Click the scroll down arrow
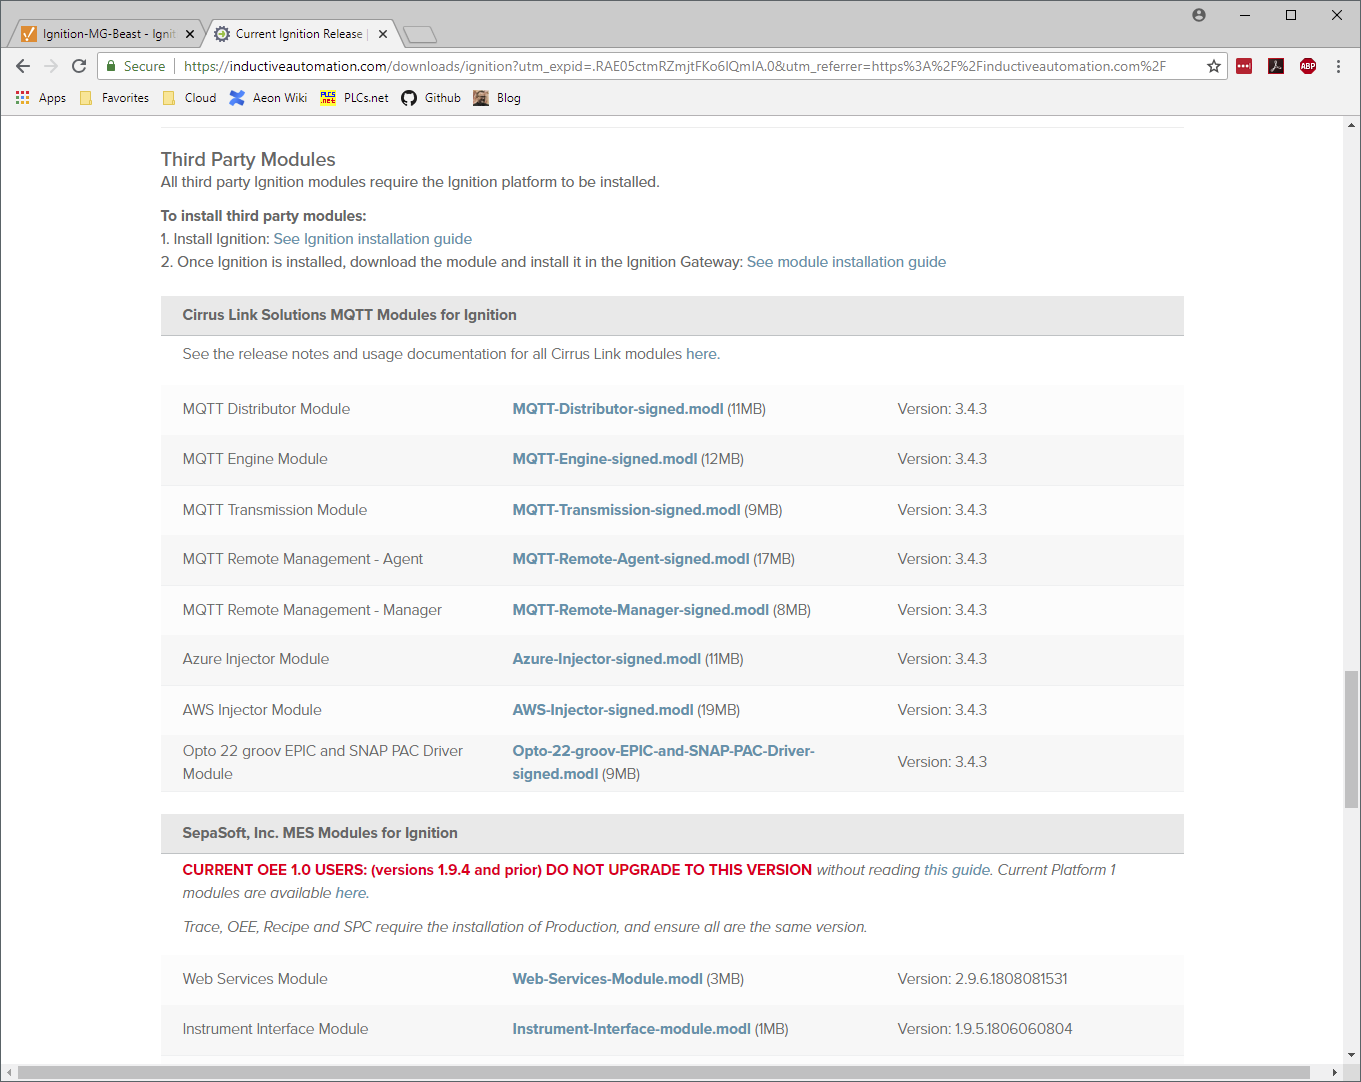 (1352, 1055)
